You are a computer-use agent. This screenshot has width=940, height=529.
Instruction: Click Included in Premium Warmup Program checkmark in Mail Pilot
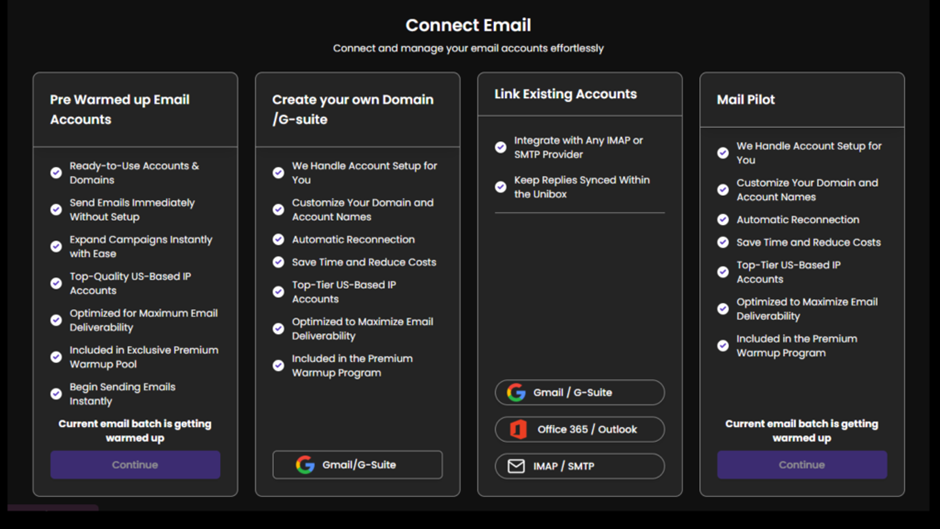coord(723,345)
